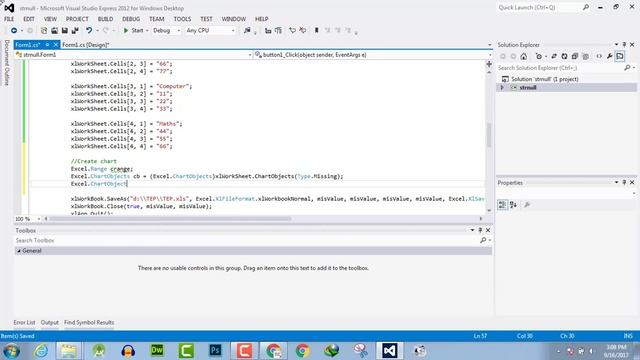Viewport: 640px width, 360px height.
Task: Expand the strnull project node
Action: click(x=502, y=88)
